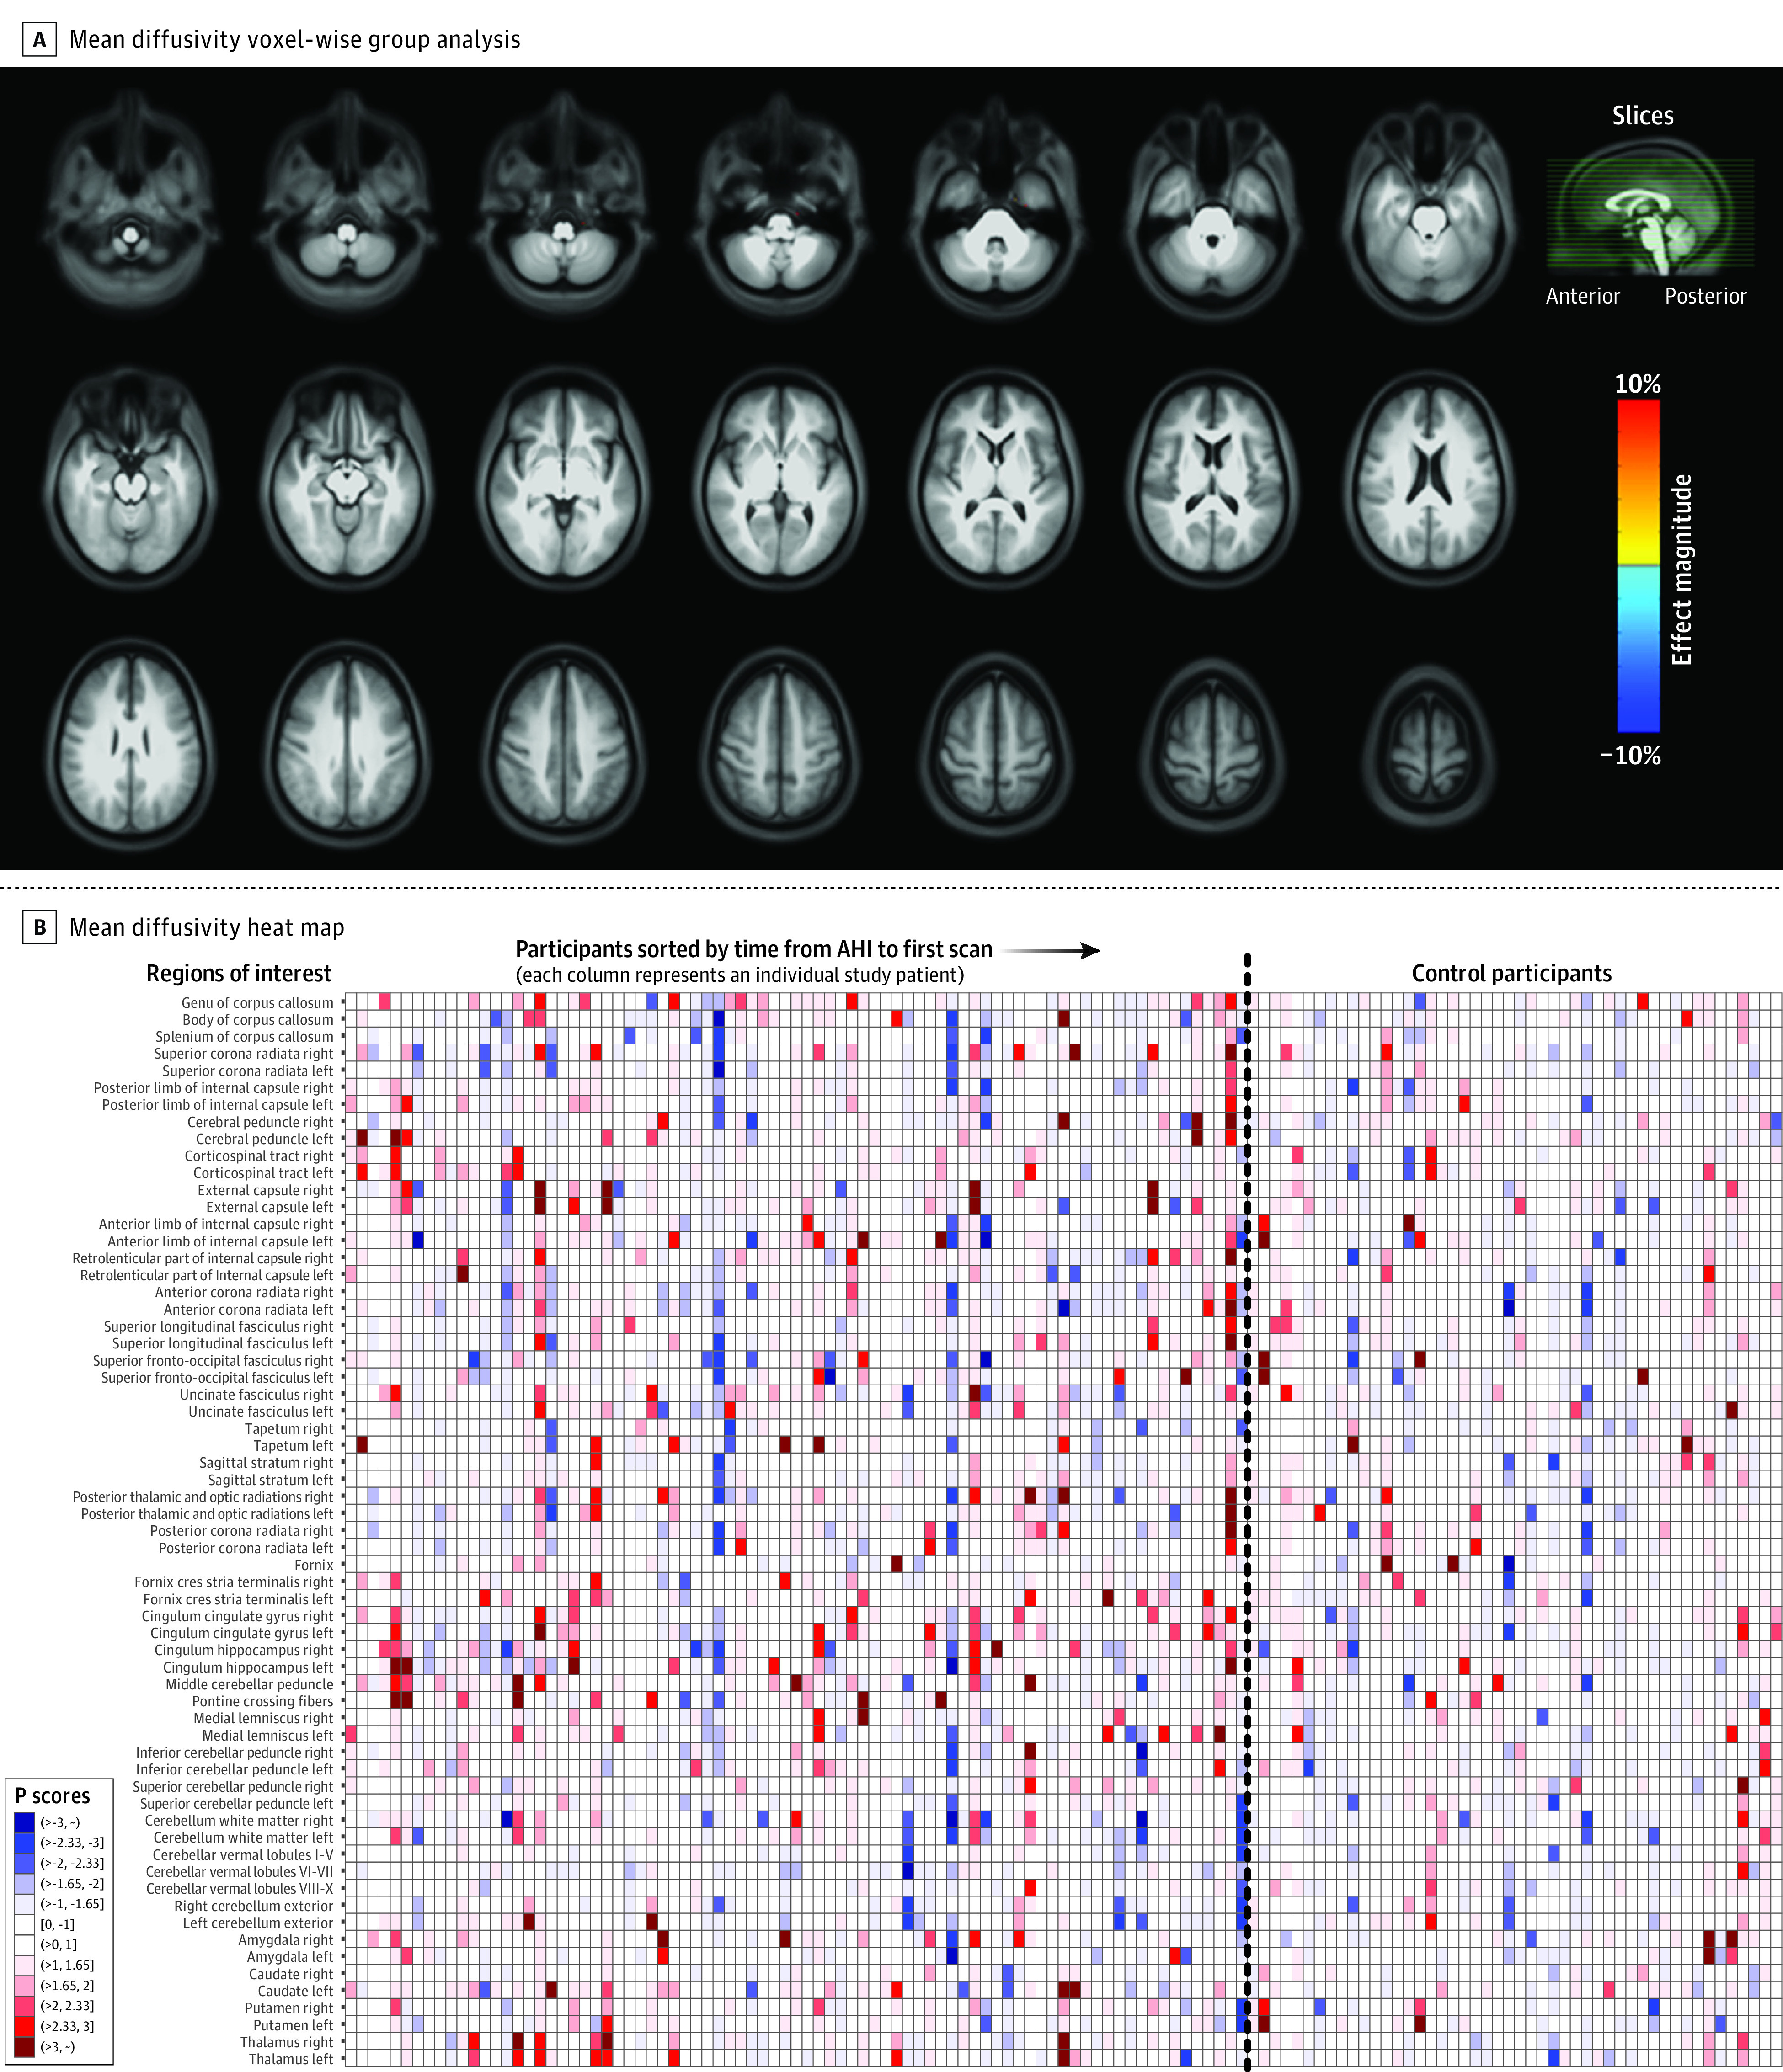This screenshot has width=1783, height=2072.
Task: Click the 'Sagittal stratum right' row label
Action: pyautogui.click(x=266, y=1463)
